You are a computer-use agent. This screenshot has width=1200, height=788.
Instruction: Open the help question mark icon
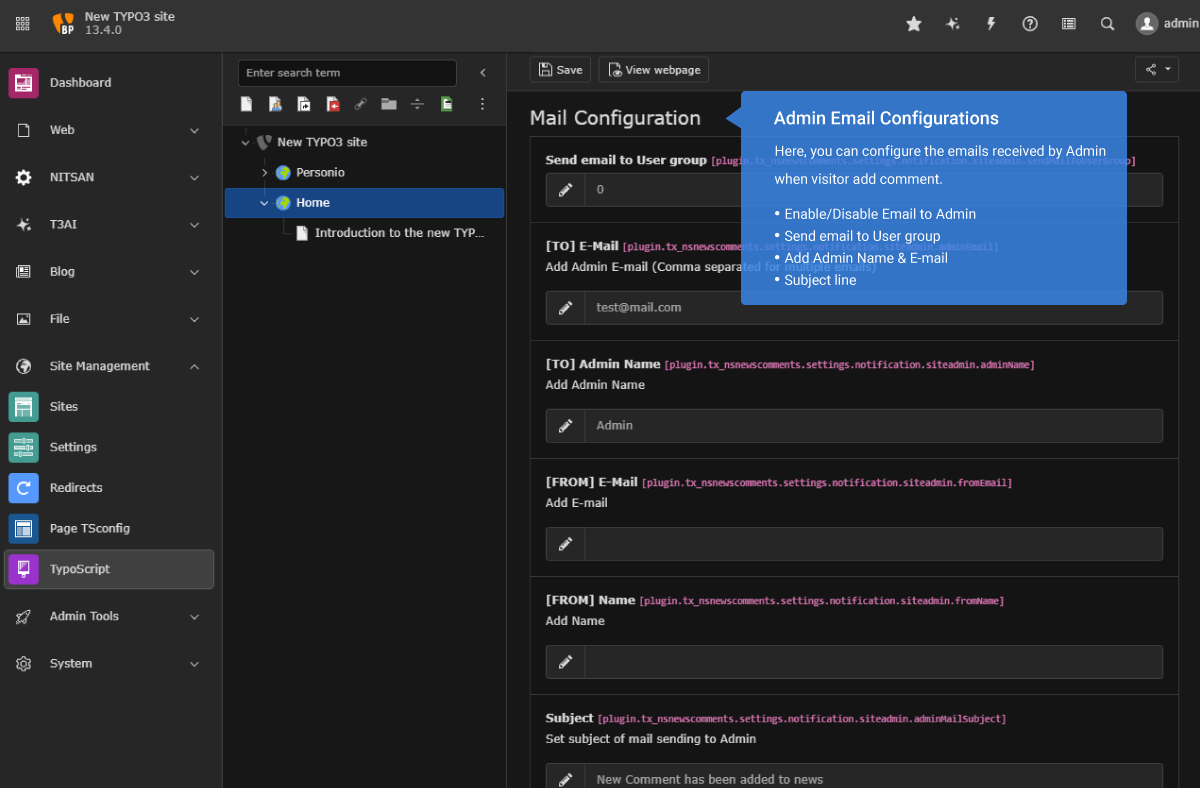point(1030,24)
